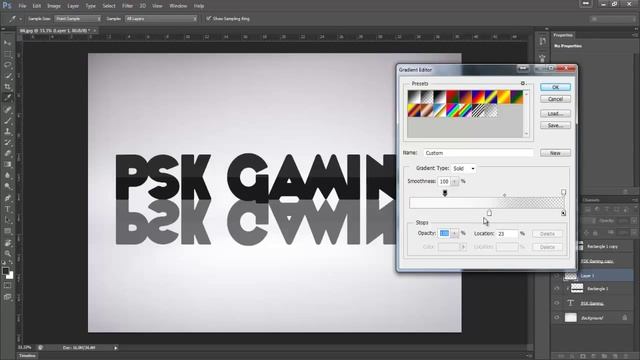The width and height of the screenshot is (640, 360).
Task: Select the Magic Wand tool
Action: coord(7,76)
